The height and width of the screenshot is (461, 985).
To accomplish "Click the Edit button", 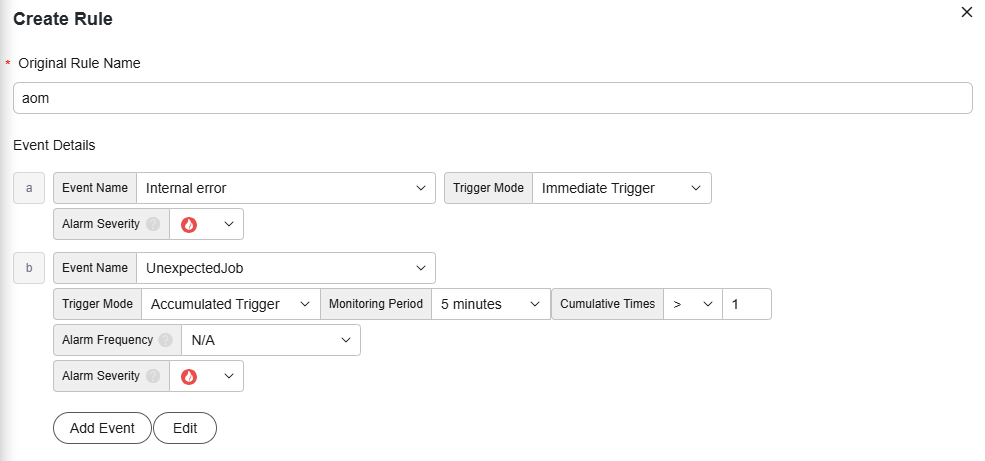I will pos(185,428).
